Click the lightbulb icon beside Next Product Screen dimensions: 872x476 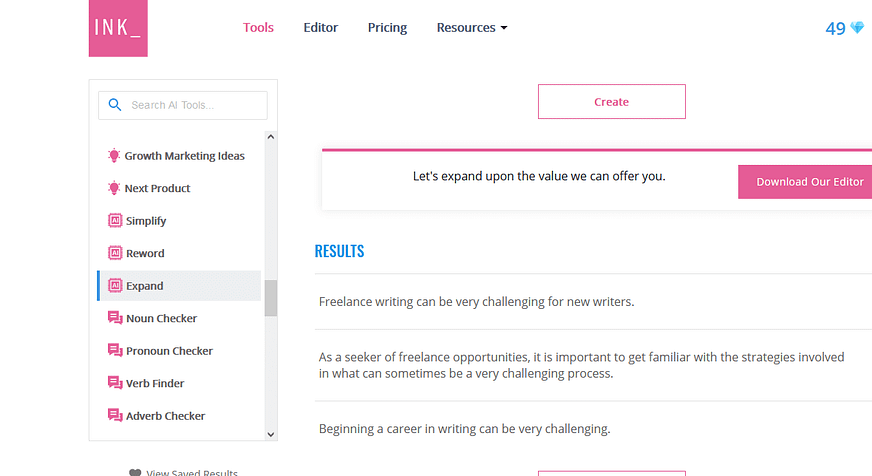pyautogui.click(x=114, y=188)
